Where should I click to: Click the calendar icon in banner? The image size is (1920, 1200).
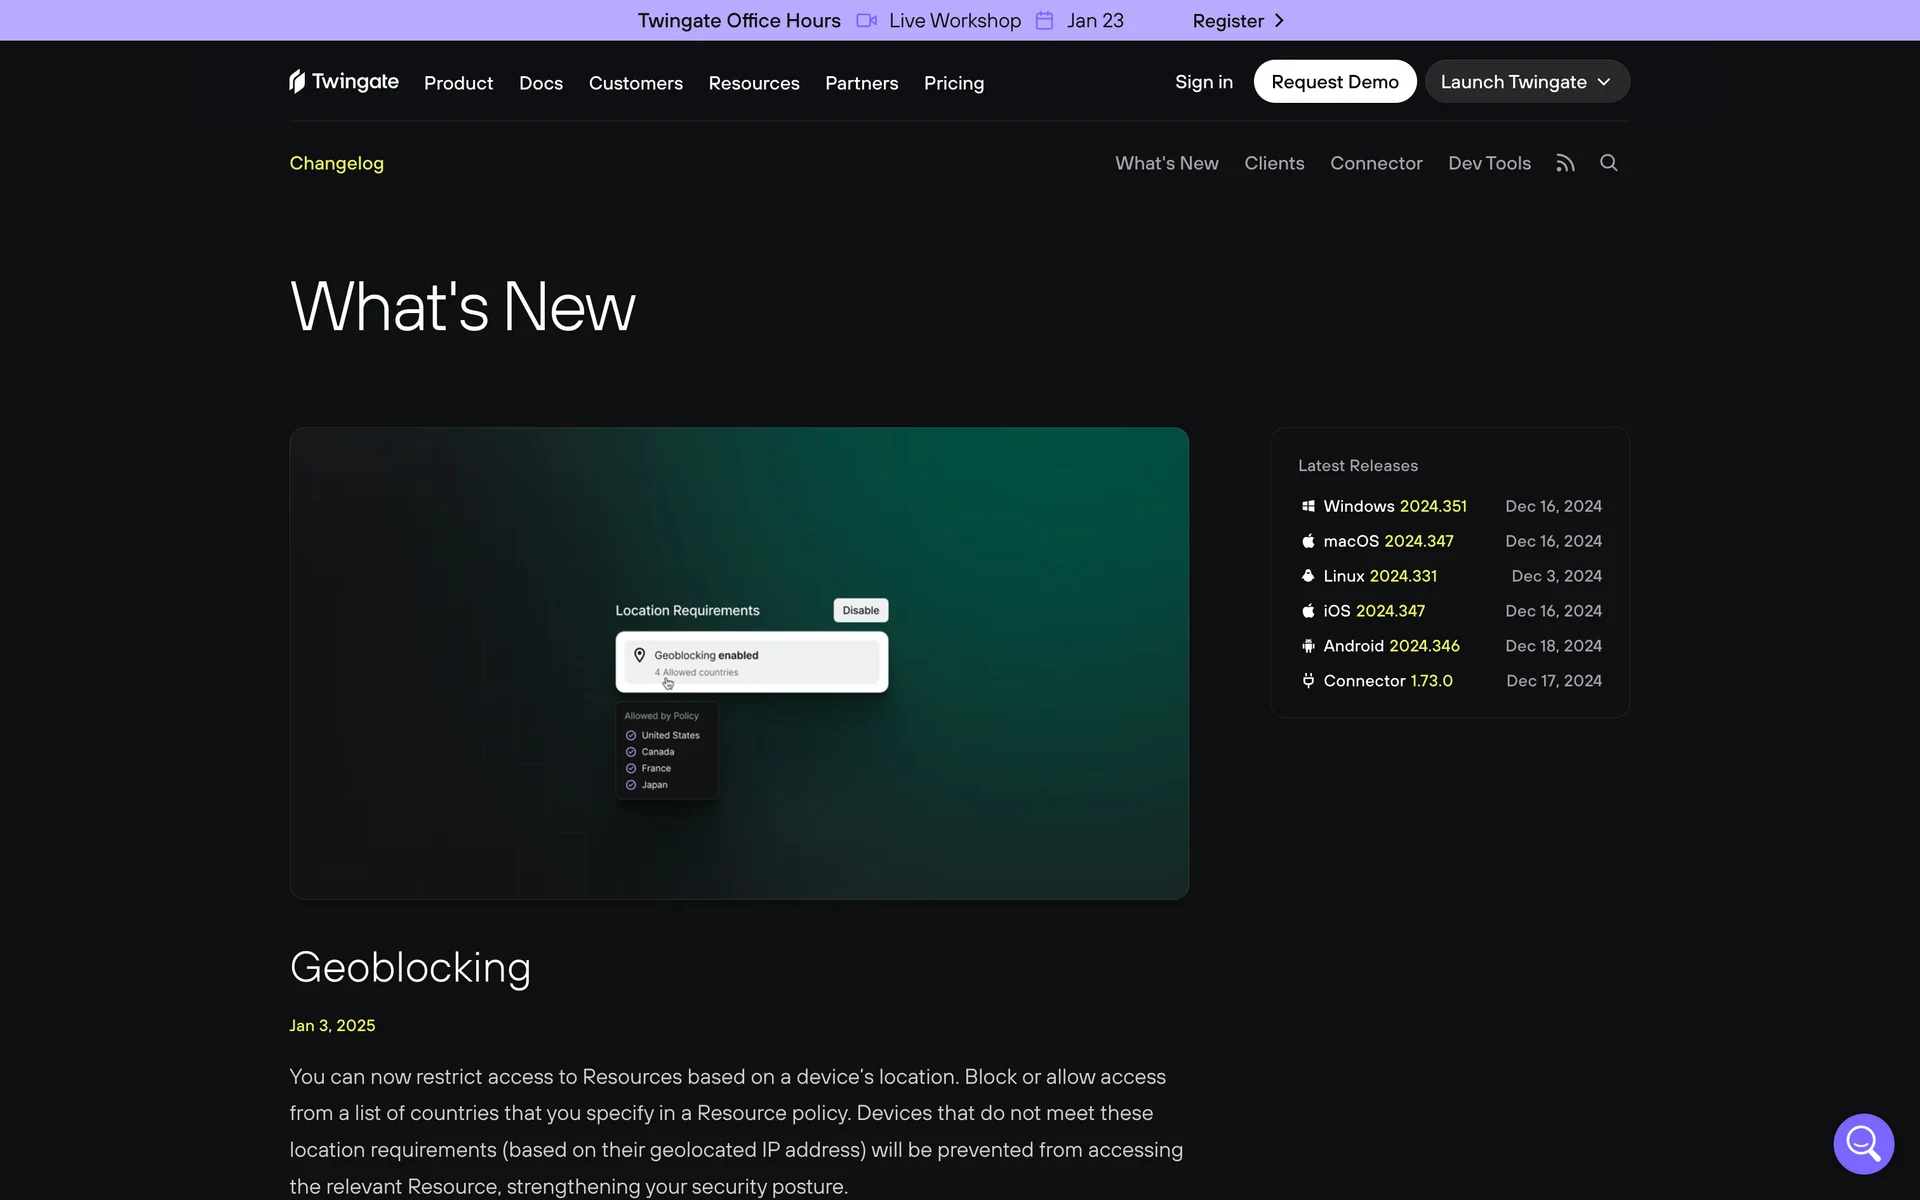1044,21
